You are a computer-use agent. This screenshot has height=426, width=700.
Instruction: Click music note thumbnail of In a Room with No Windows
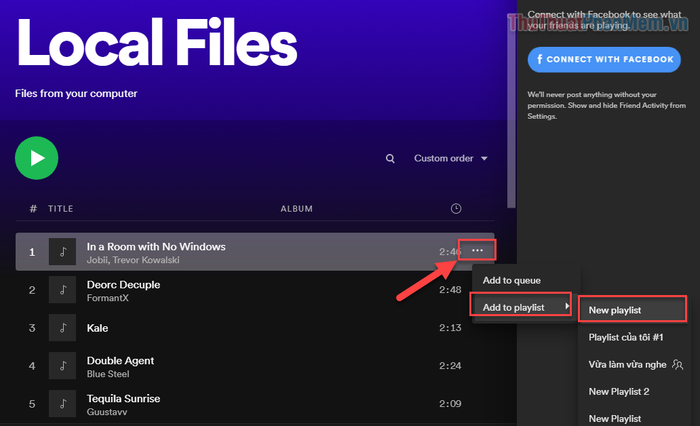coord(62,252)
